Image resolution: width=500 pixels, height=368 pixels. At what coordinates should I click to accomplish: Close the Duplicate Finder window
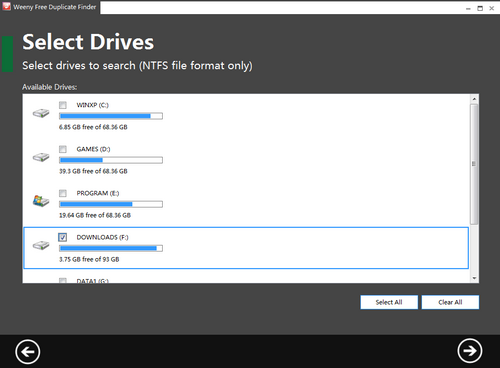click(x=492, y=8)
